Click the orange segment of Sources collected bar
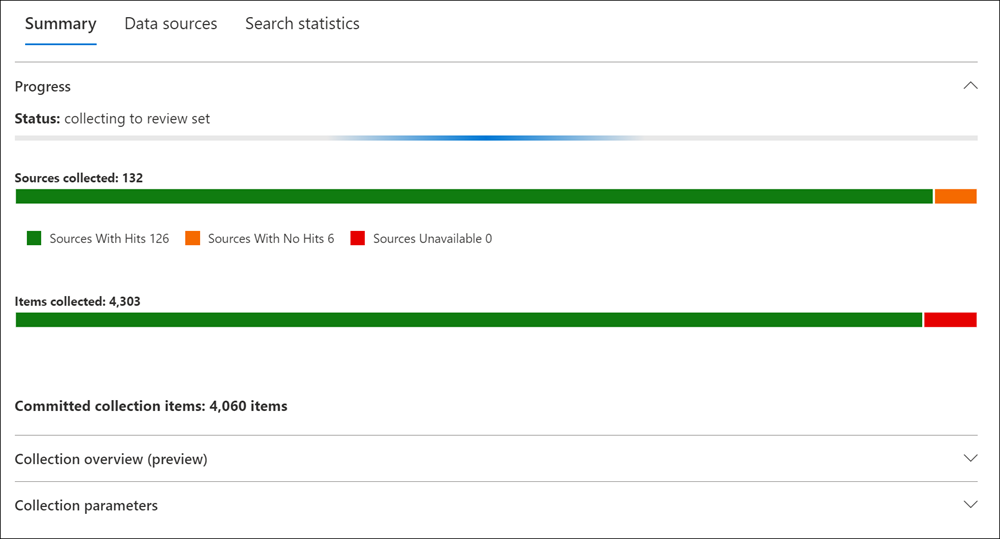This screenshot has height=539, width=1000. pyautogui.click(x=955, y=196)
